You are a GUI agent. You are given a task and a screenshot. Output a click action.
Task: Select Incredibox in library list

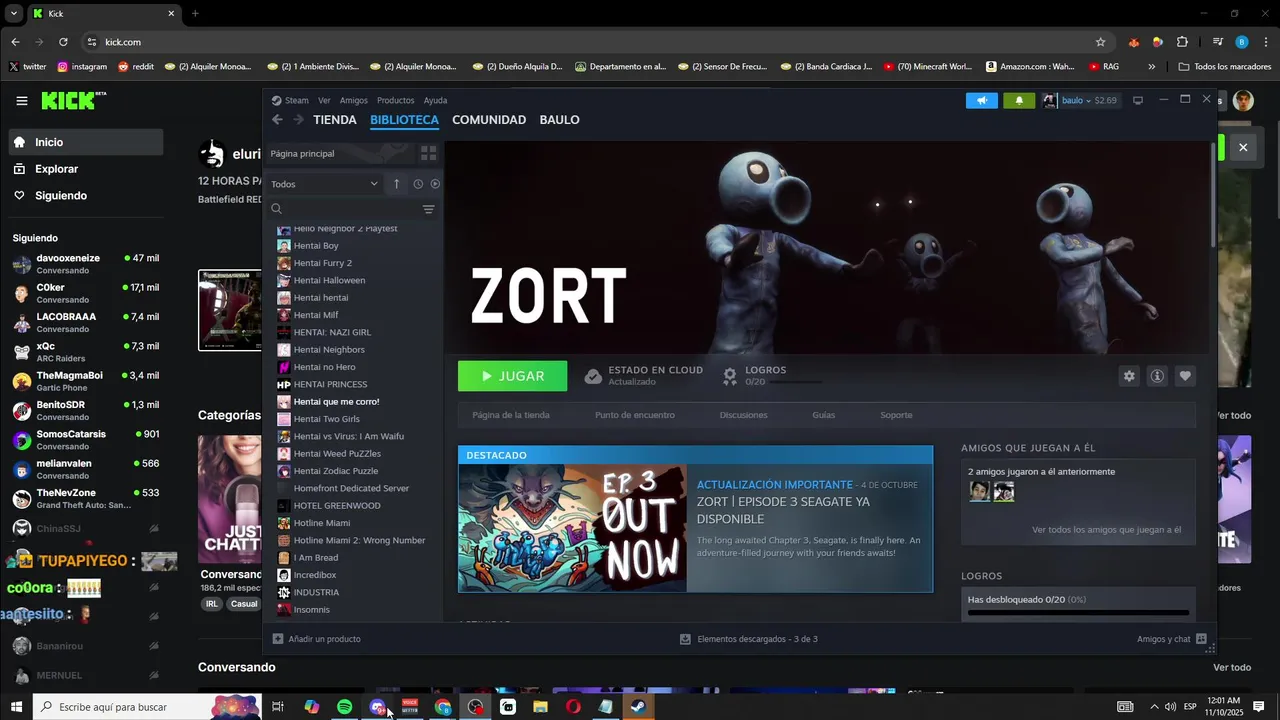coord(315,575)
